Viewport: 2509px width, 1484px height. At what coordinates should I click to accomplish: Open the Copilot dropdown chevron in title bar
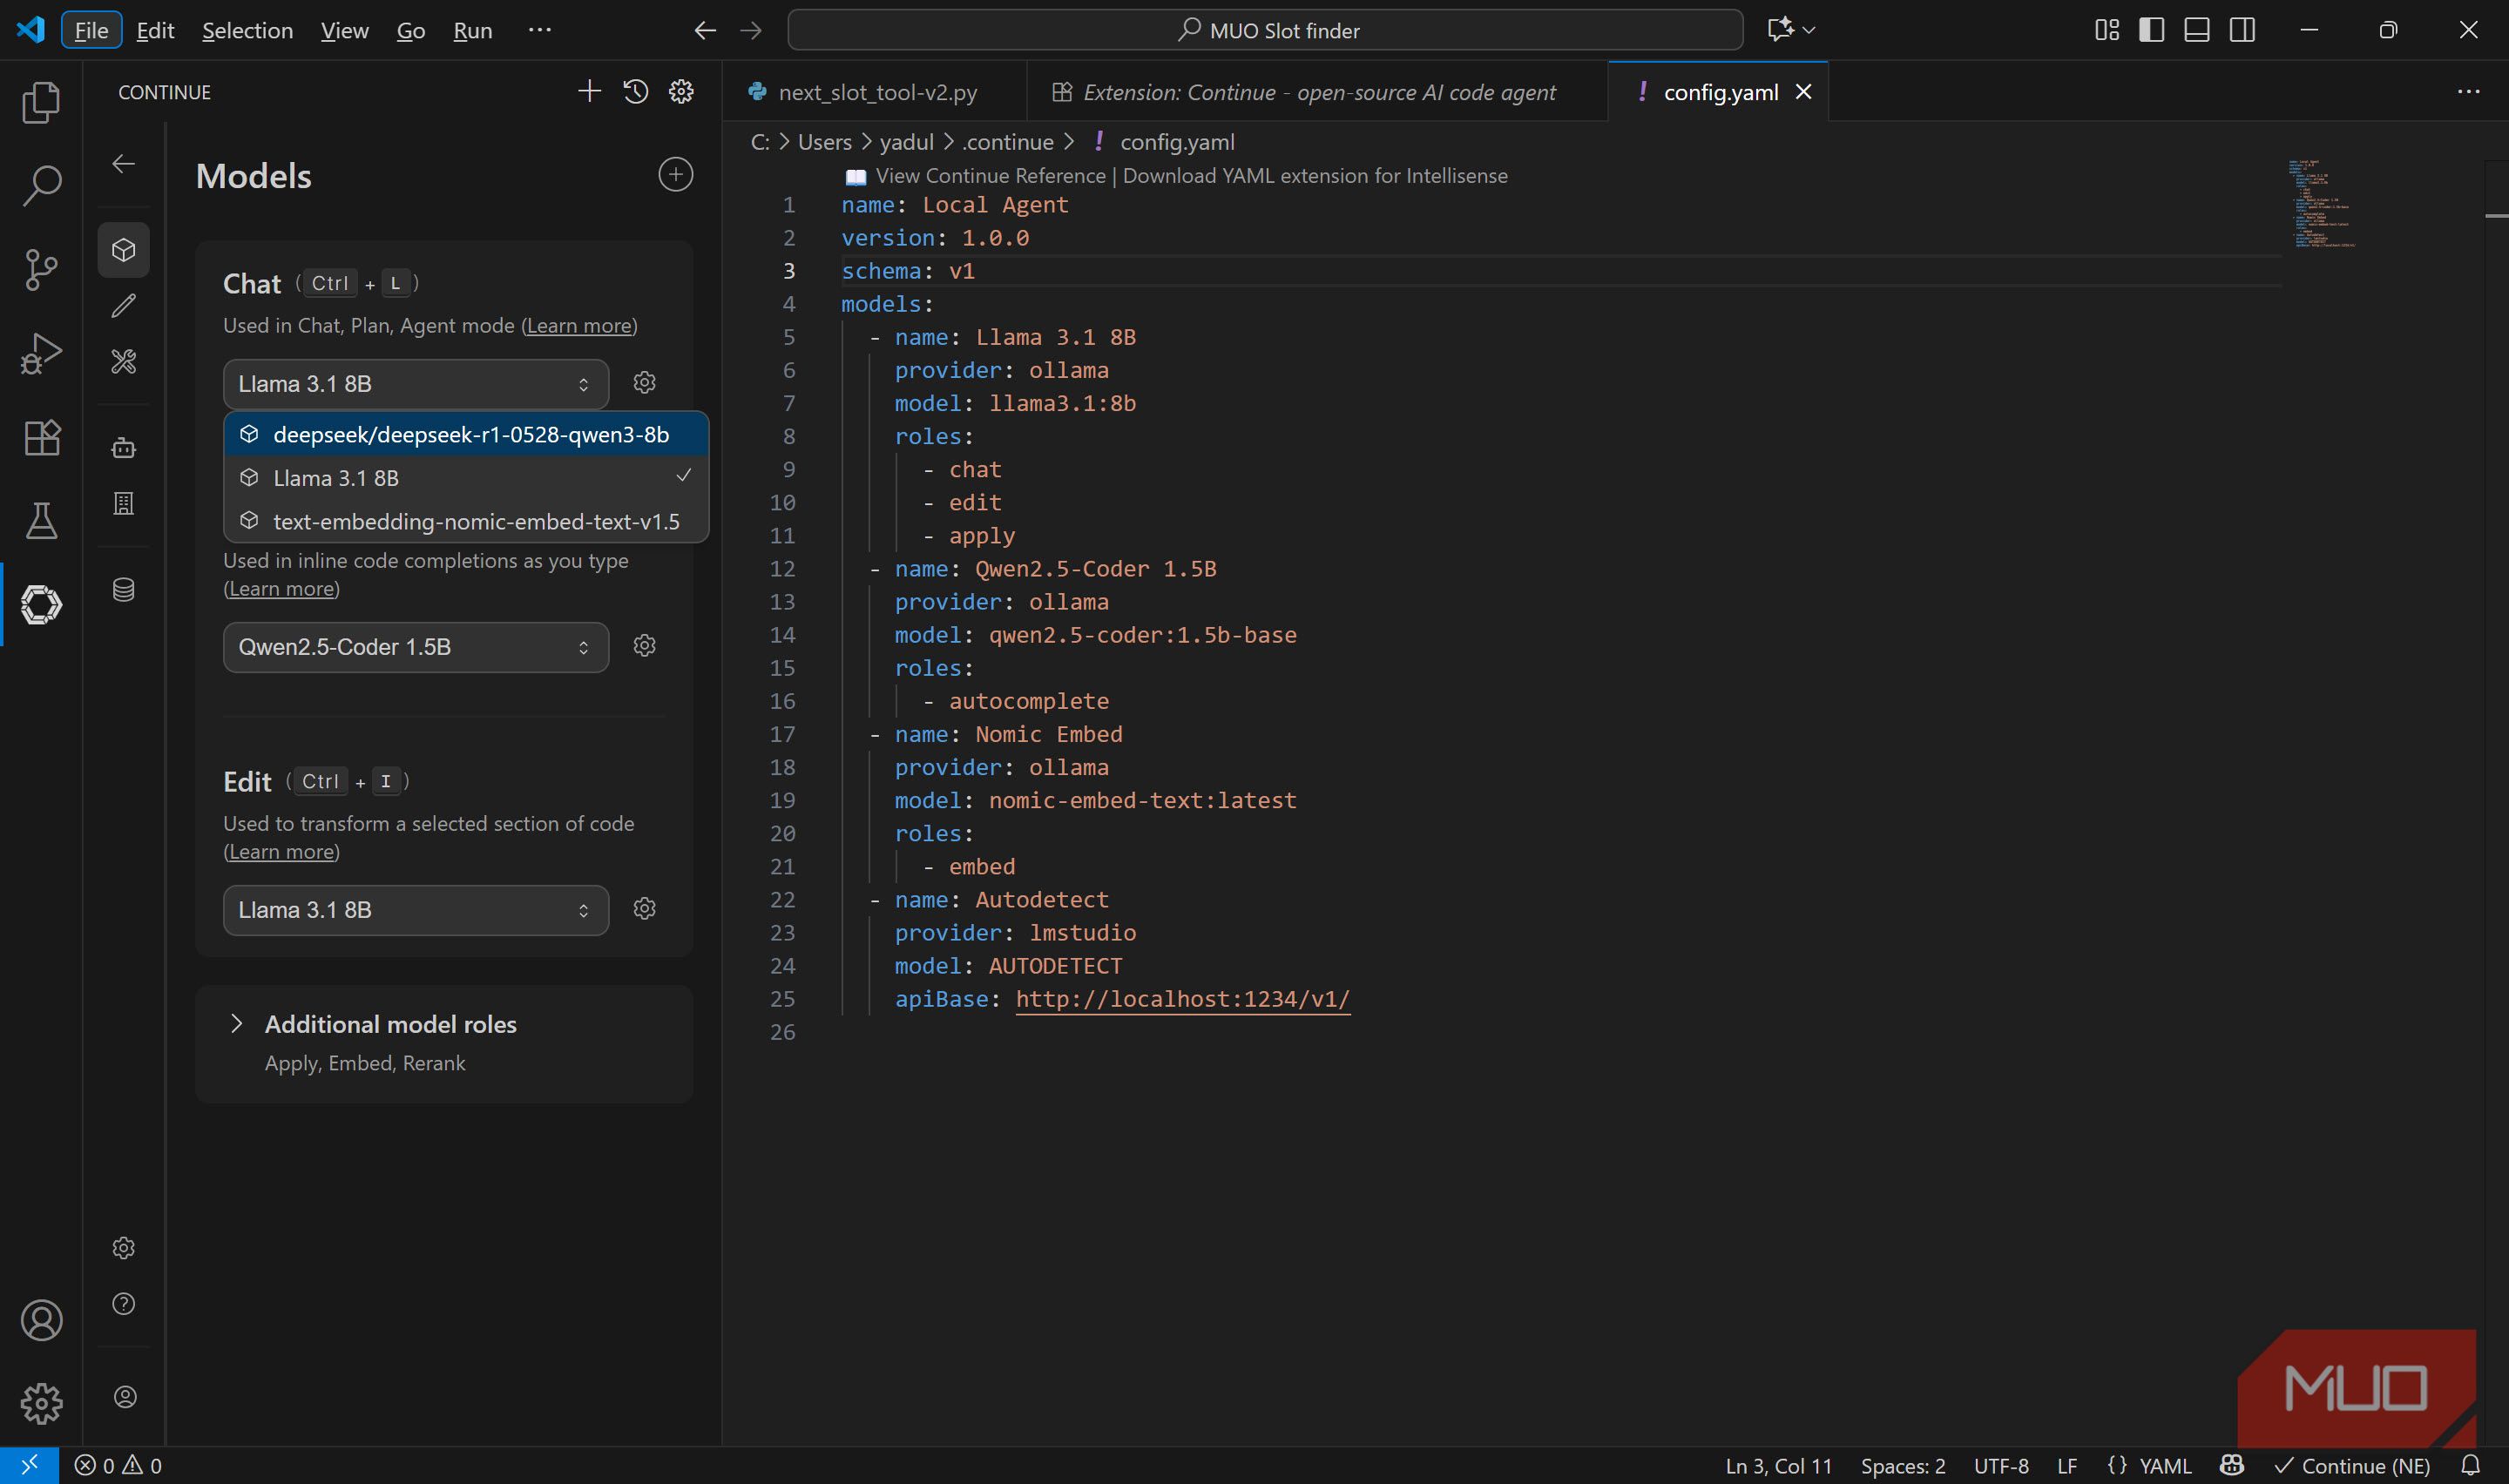pyautogui.click(x=1808, y=30)
